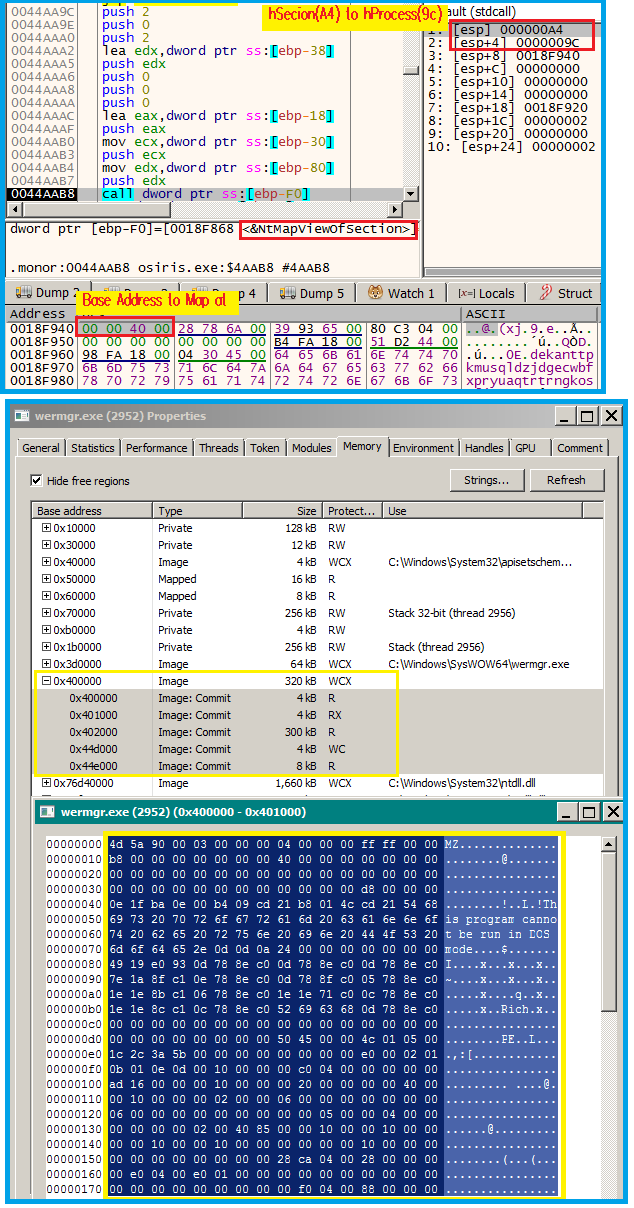Click the Strings... button
The image size is (634, 1208).
(487, 480)
